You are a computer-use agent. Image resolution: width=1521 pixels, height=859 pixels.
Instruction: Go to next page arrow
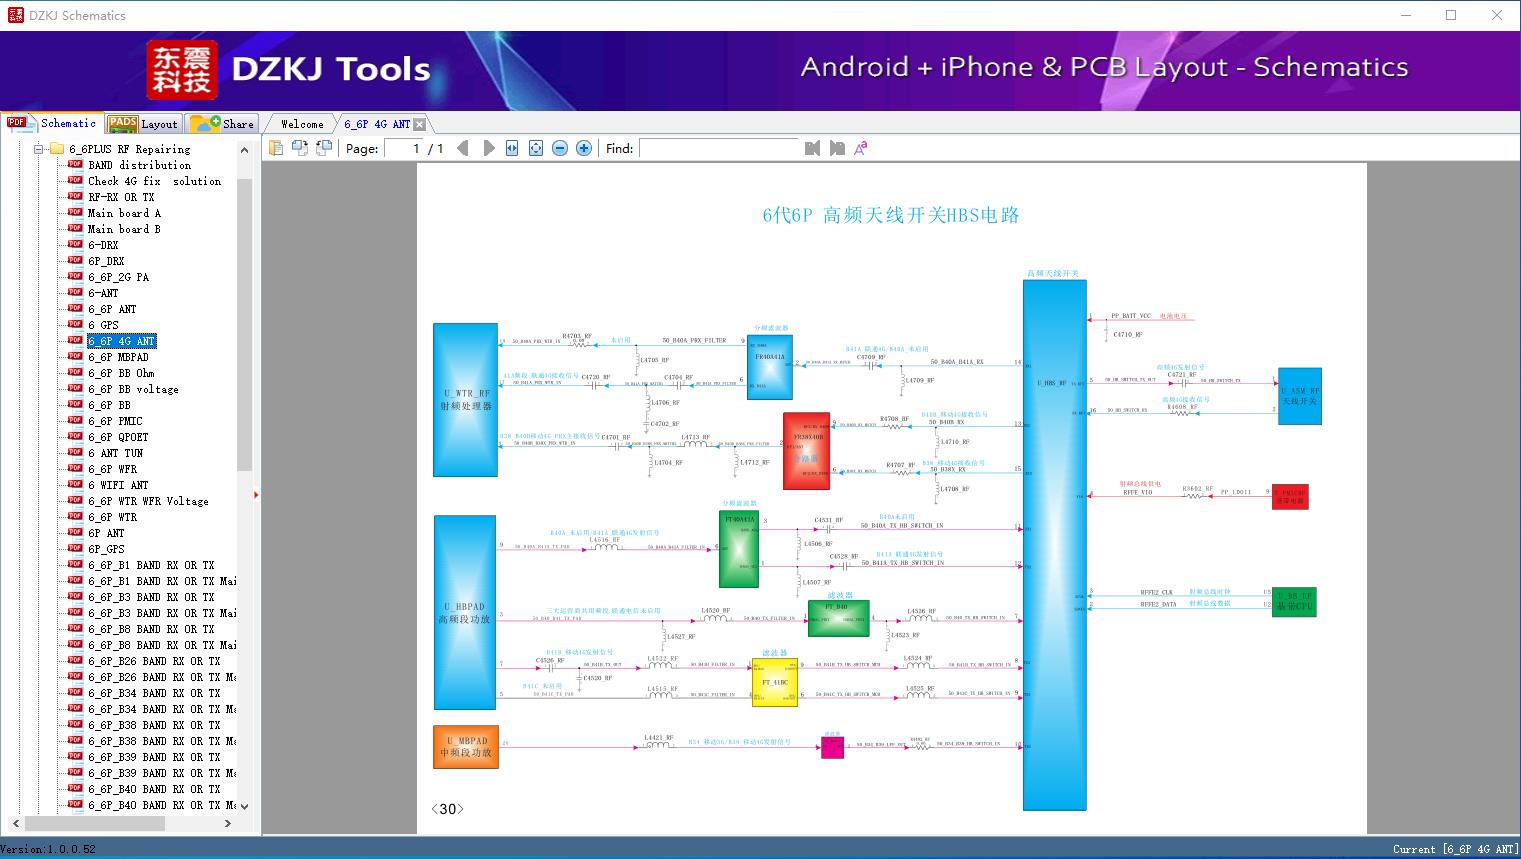489,148
